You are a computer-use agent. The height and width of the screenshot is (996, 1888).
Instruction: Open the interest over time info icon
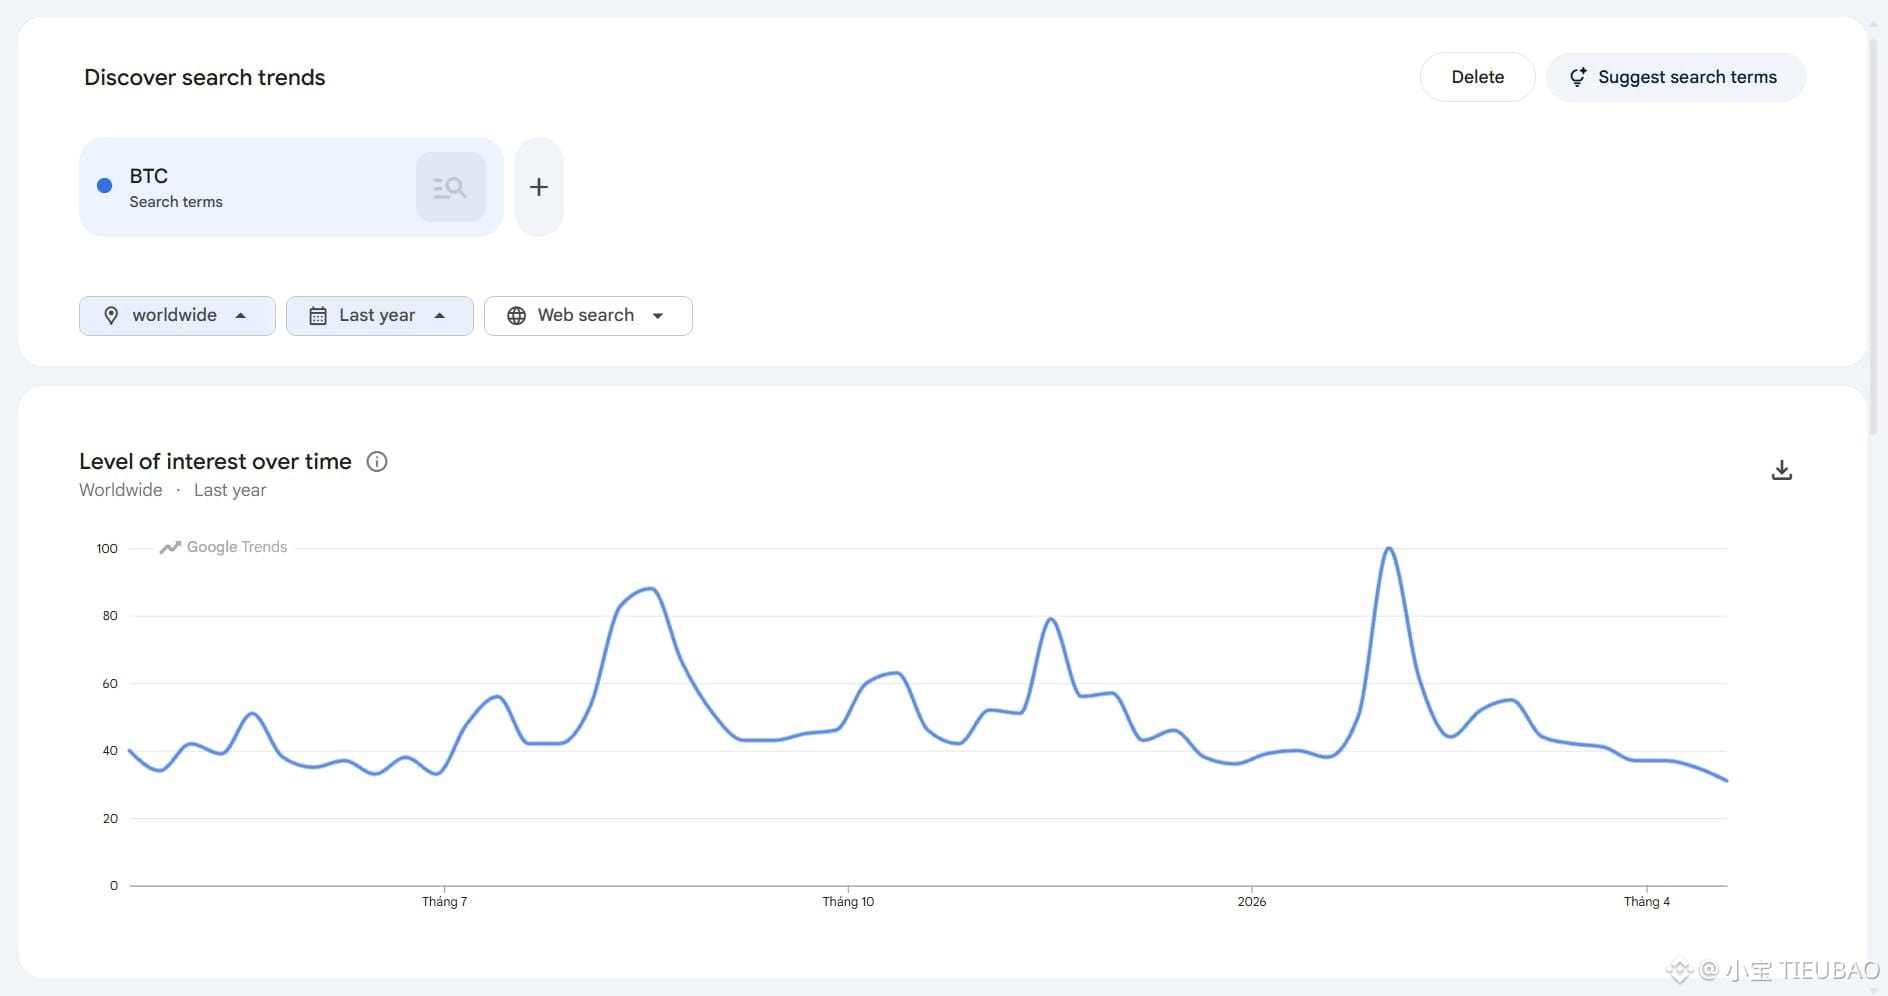(377, 461)
